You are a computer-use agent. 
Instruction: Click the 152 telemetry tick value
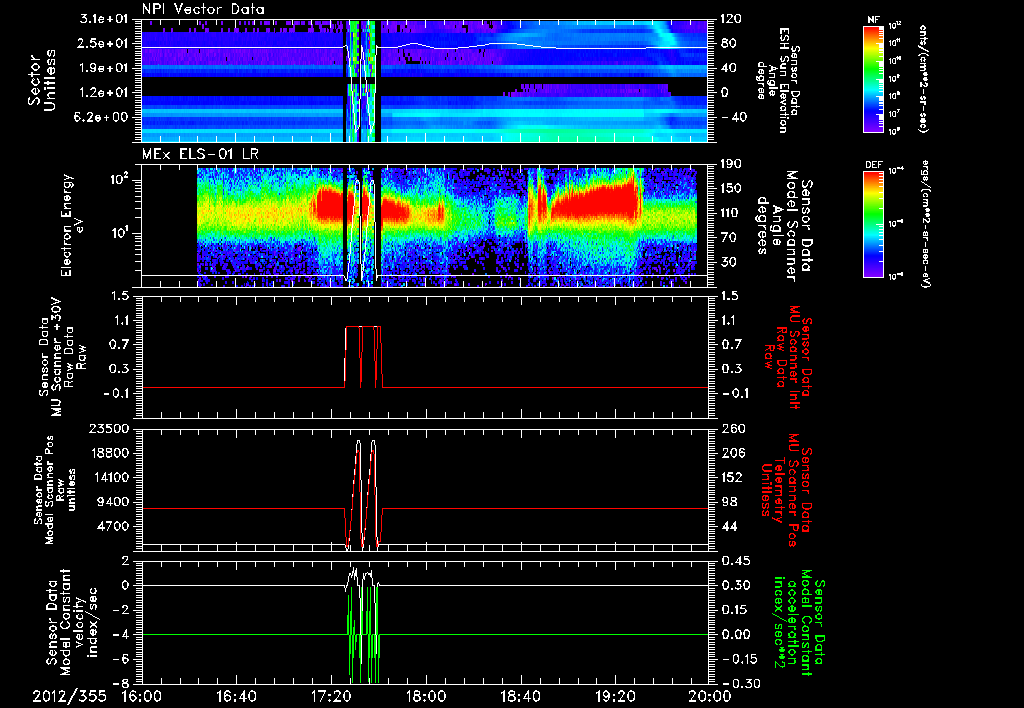(731, 477)
